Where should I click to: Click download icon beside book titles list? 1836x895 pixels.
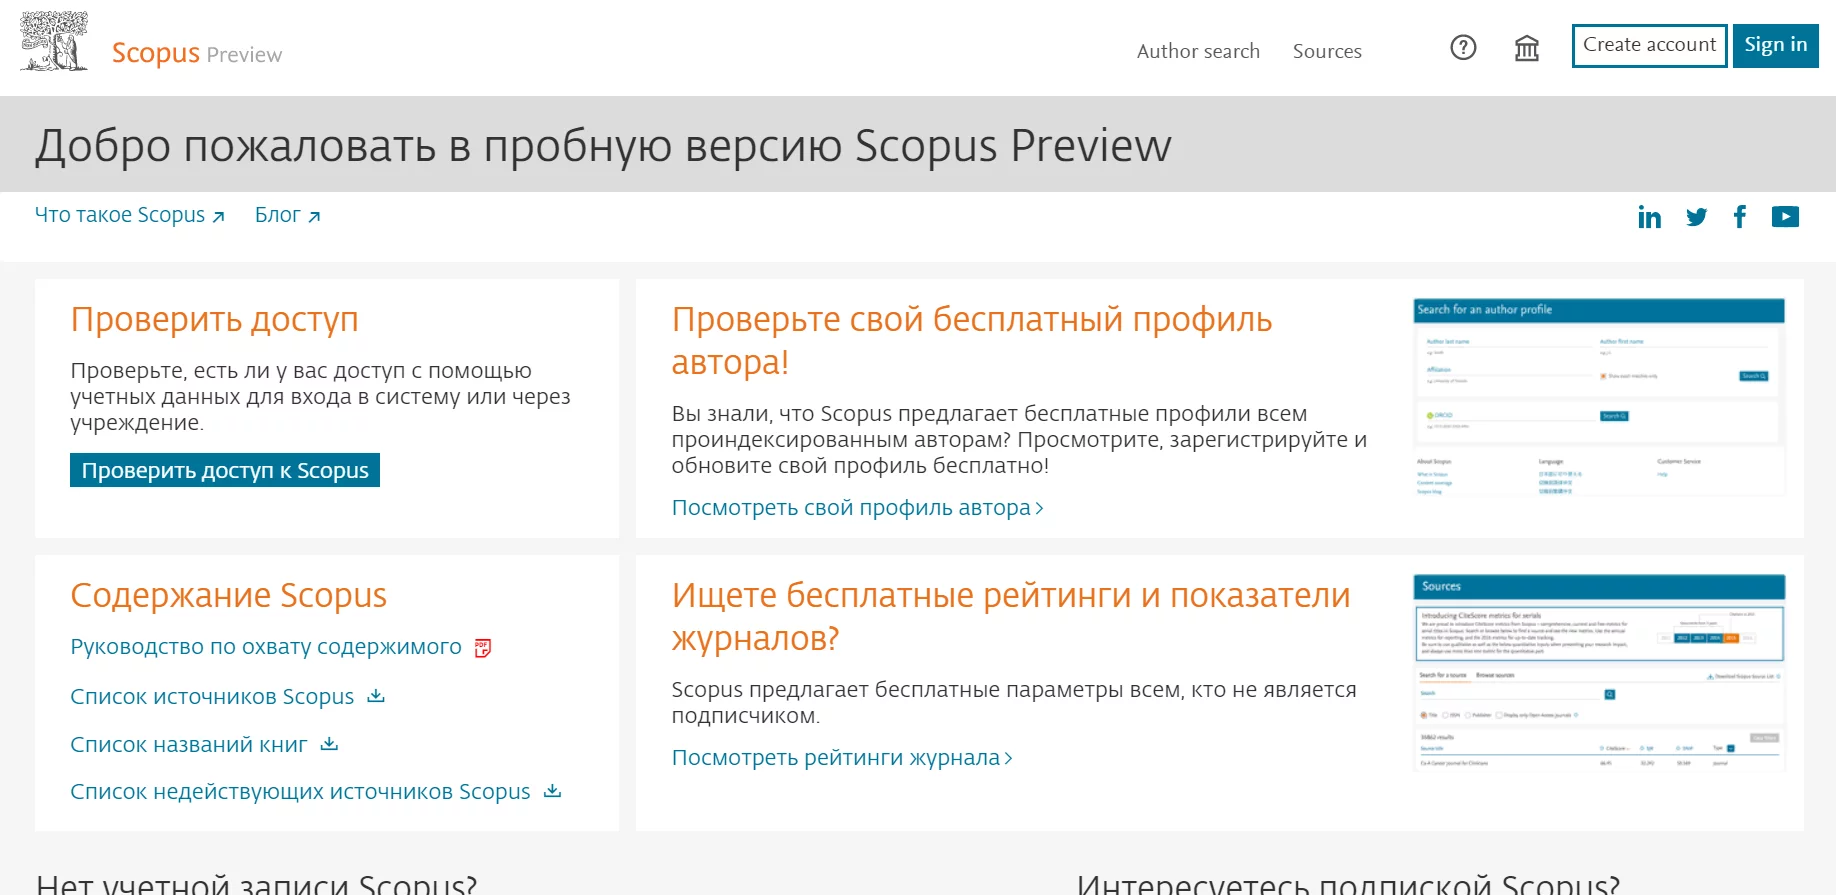(330, 744)
